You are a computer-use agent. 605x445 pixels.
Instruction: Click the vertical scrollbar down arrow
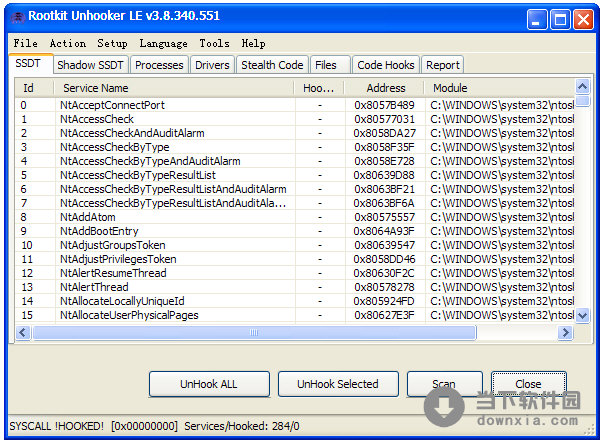(582, 316)
